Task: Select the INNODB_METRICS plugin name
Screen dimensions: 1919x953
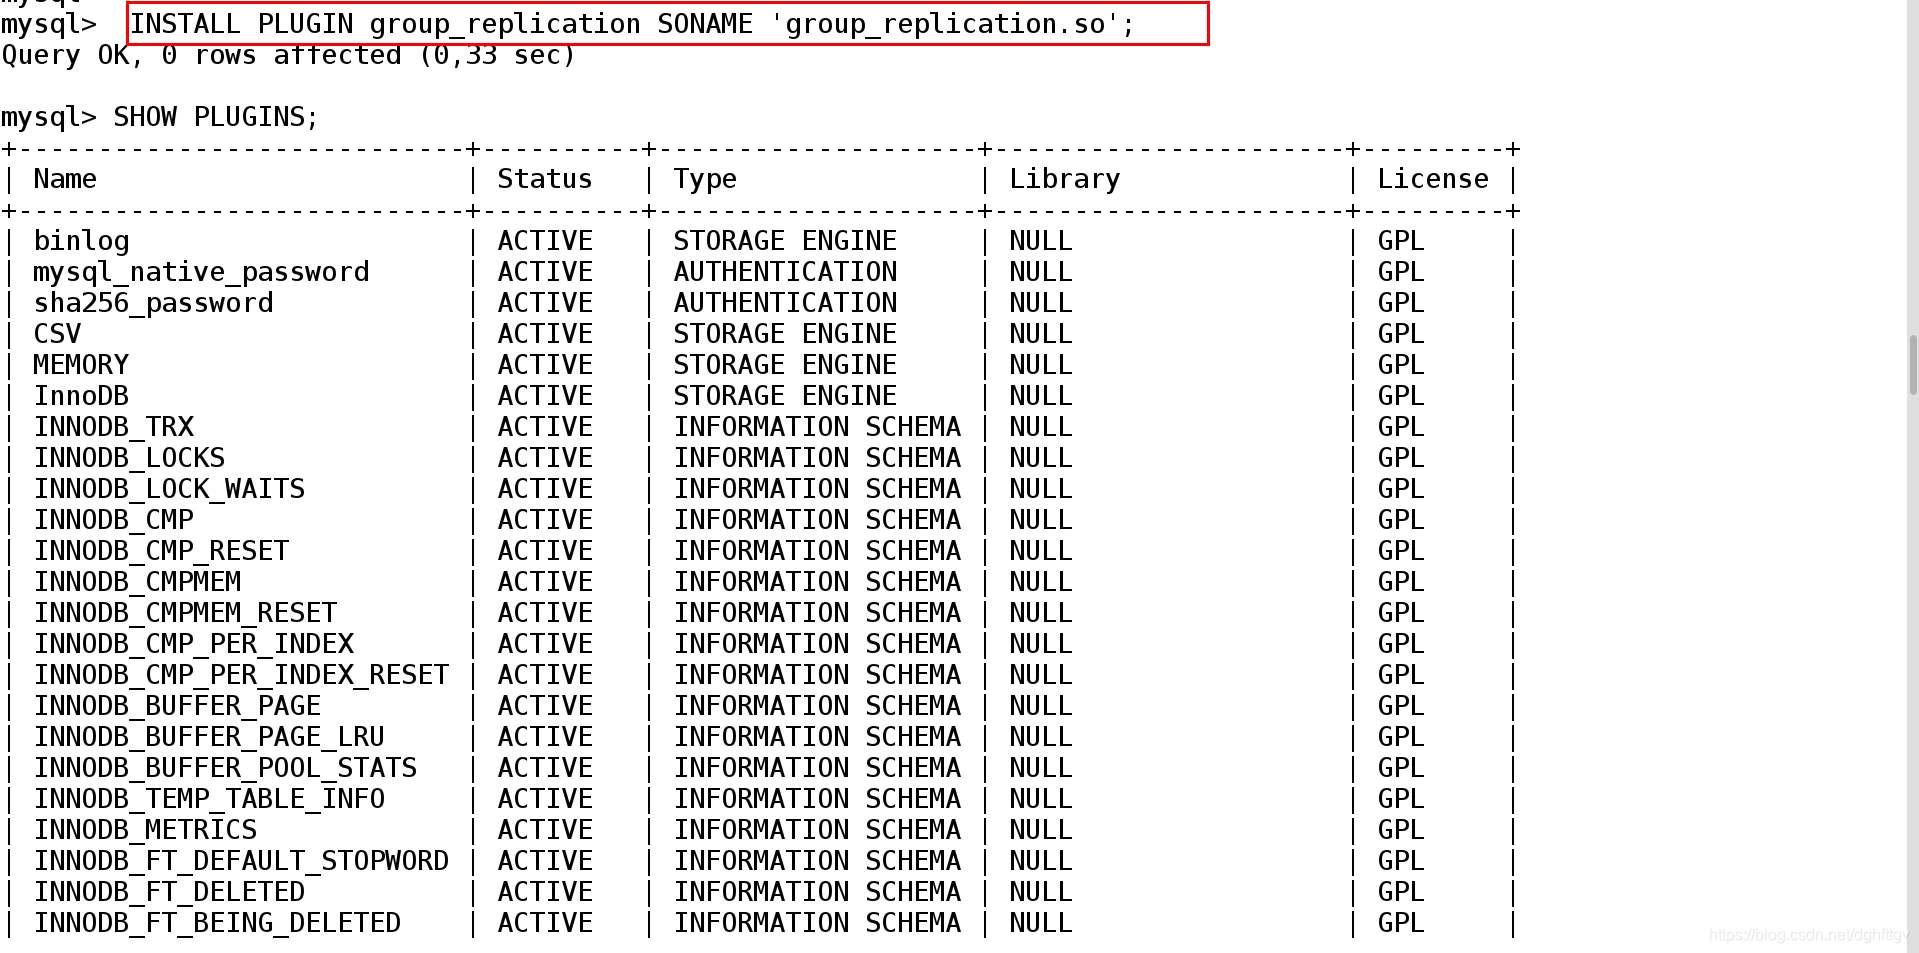Action: tap(145, 830)
